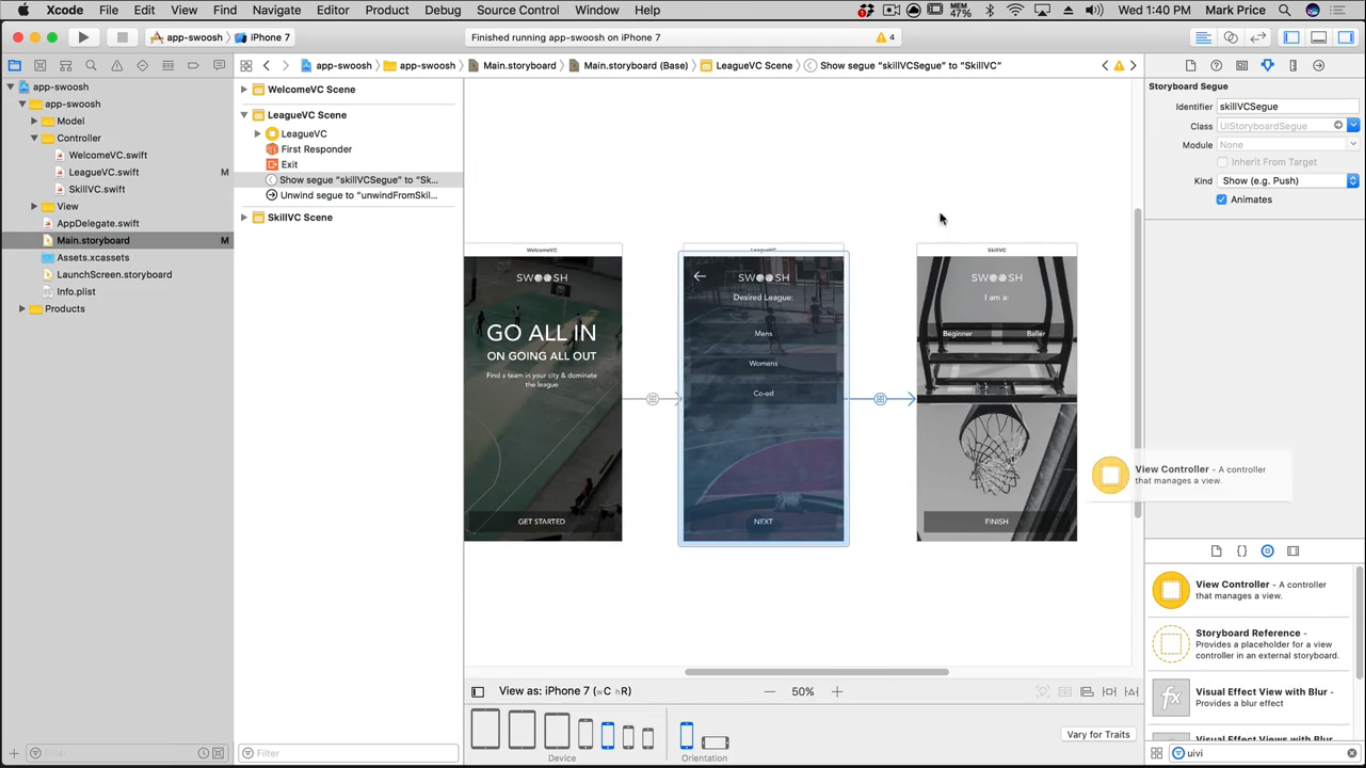
Task: Click the canvas horizontal scrollbar
Action: click(816, 672)
